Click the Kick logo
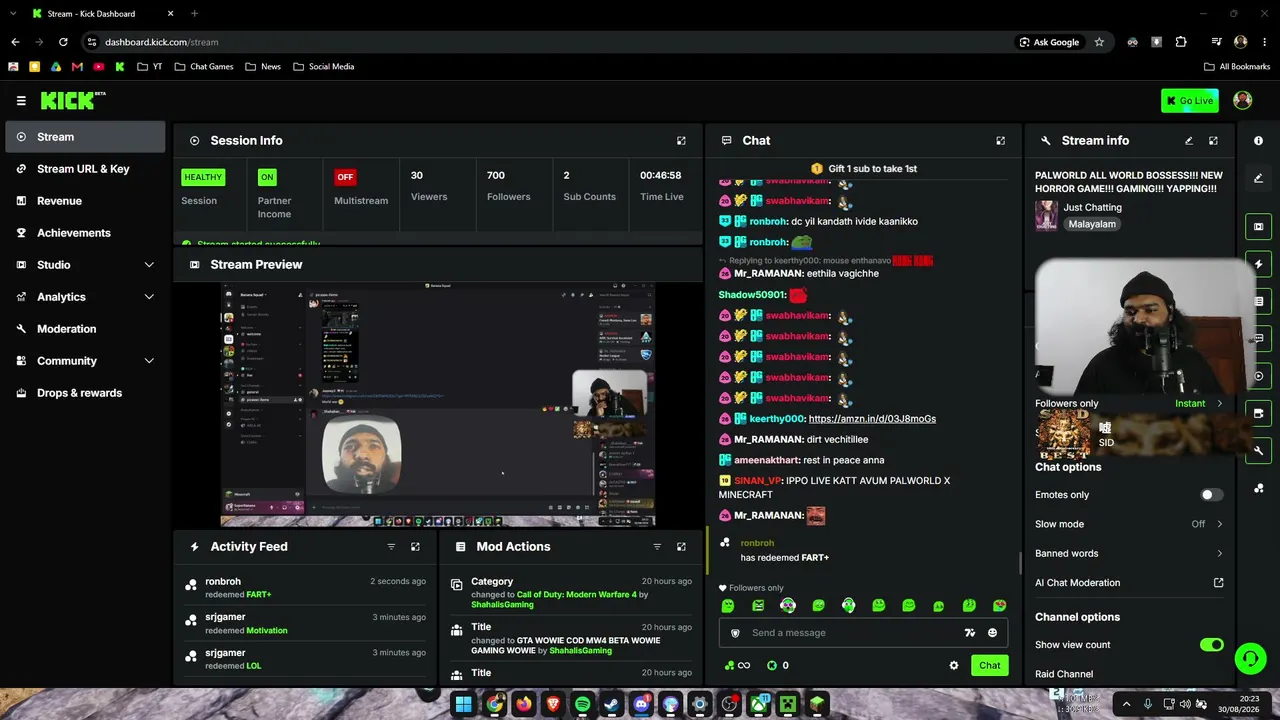Viewport: 1280px width, 720px height. [x=73, y=100]
